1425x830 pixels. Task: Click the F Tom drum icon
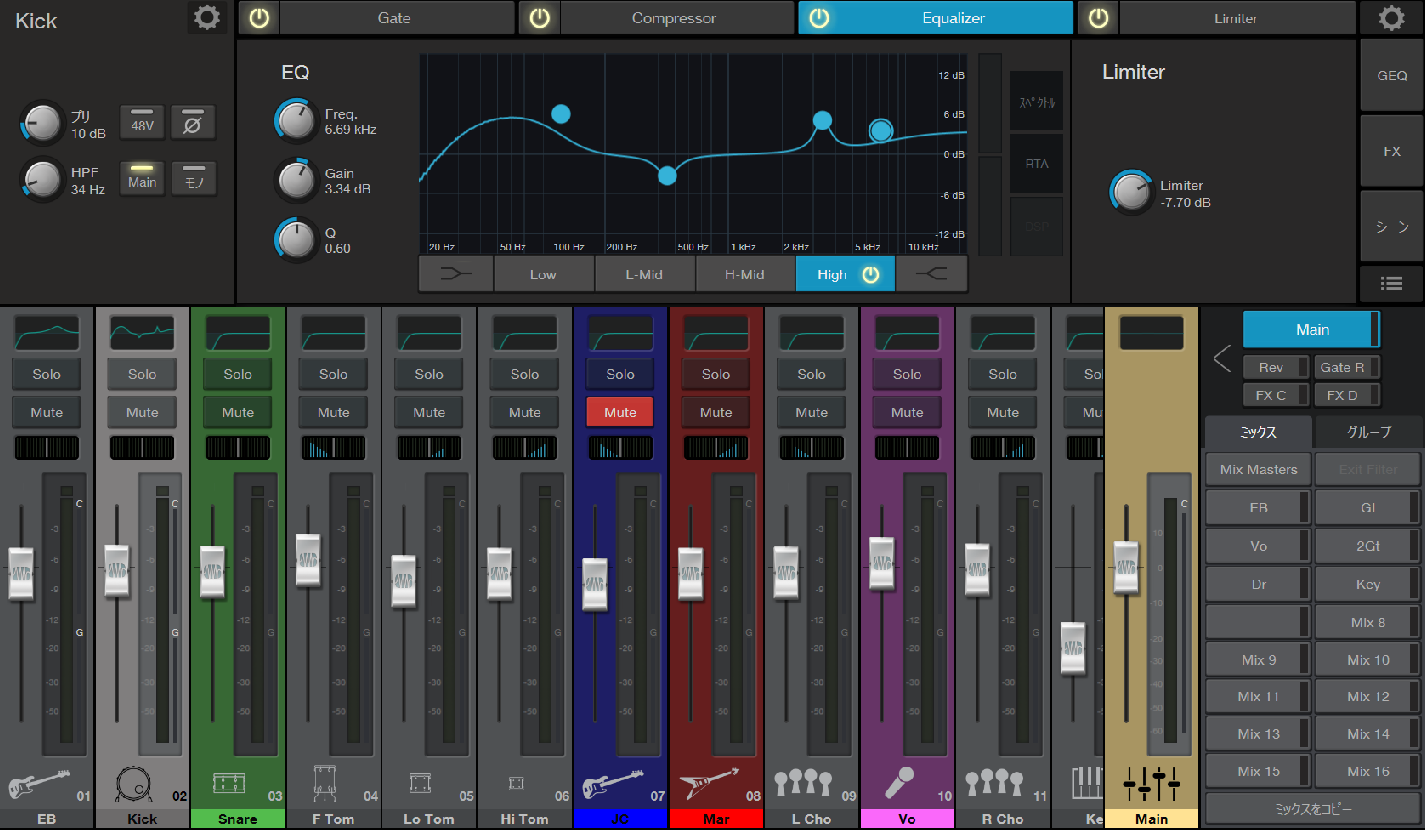point(324,783)
